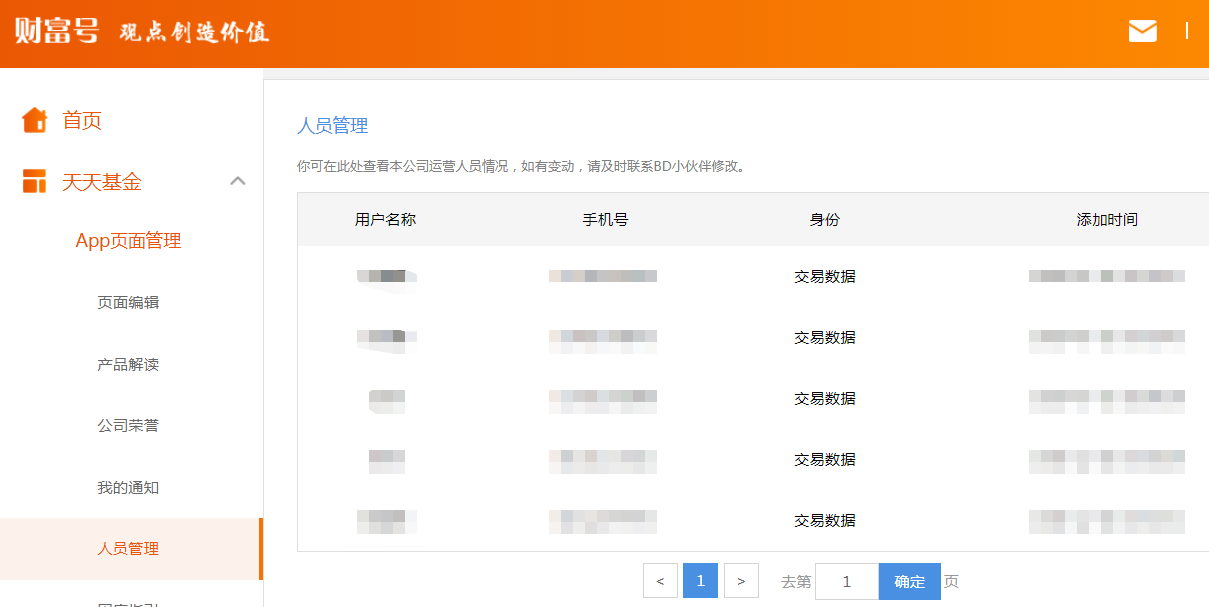Click the 天天基金 grid icon
Viewport: 1209px width, 607px height.
[x=35, y=181]
